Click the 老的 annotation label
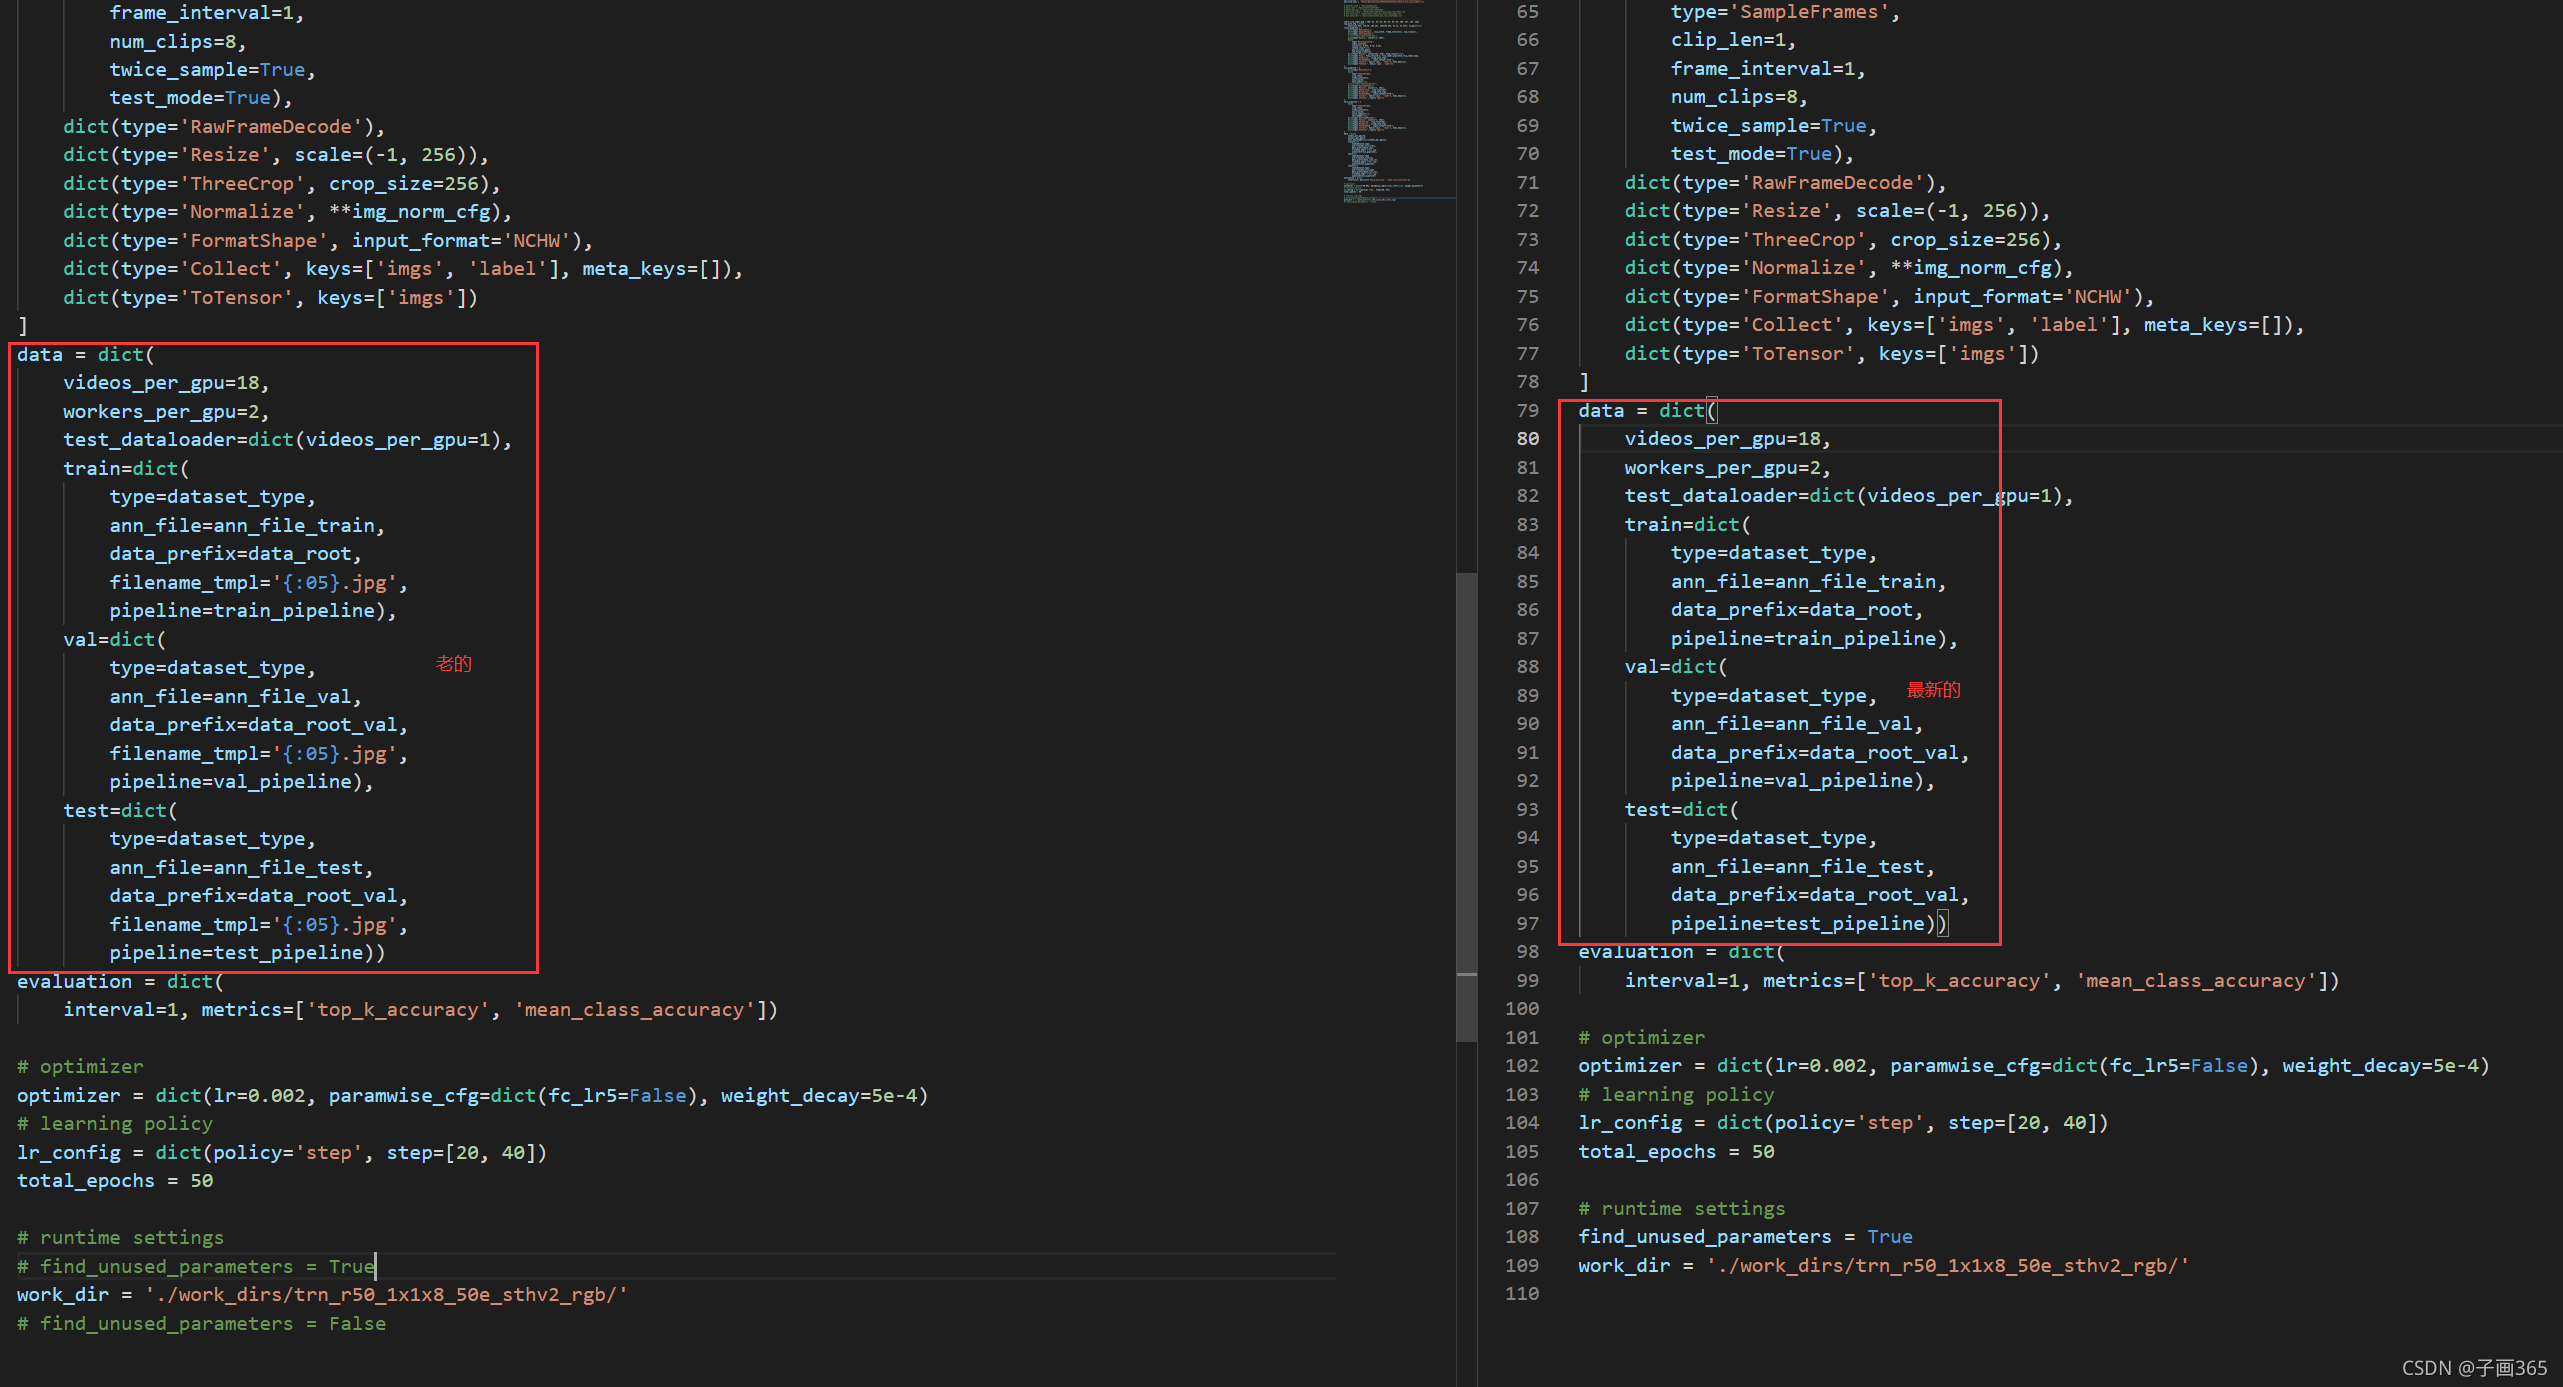 453,663
